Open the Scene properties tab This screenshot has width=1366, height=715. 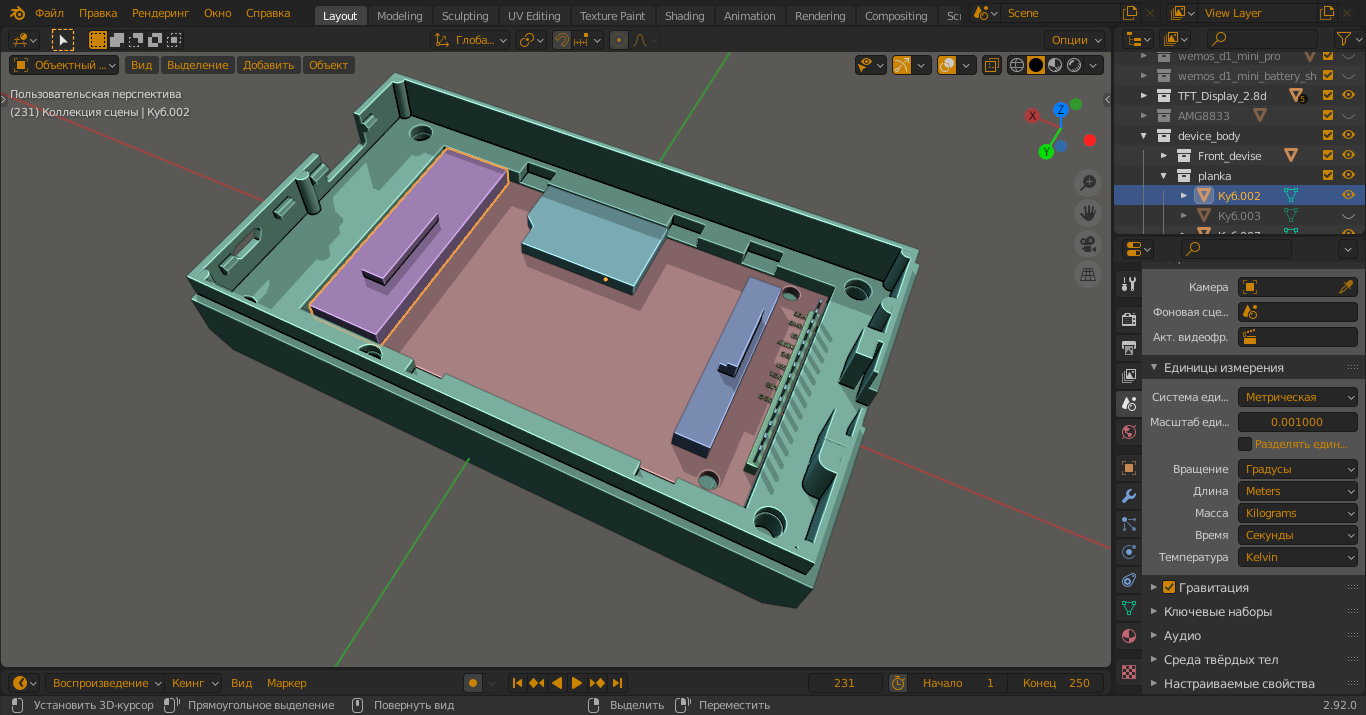point(1129,404)
